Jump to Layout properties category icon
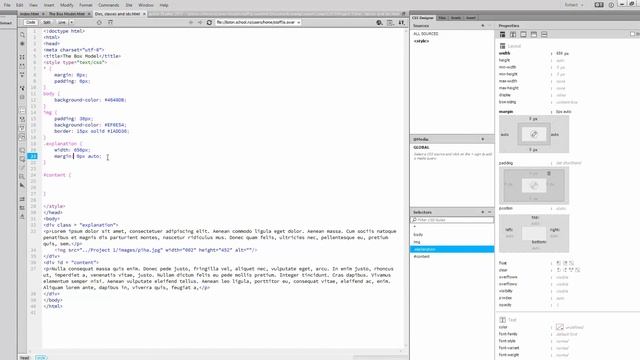 pyautogui.click(x=502, y=35)
